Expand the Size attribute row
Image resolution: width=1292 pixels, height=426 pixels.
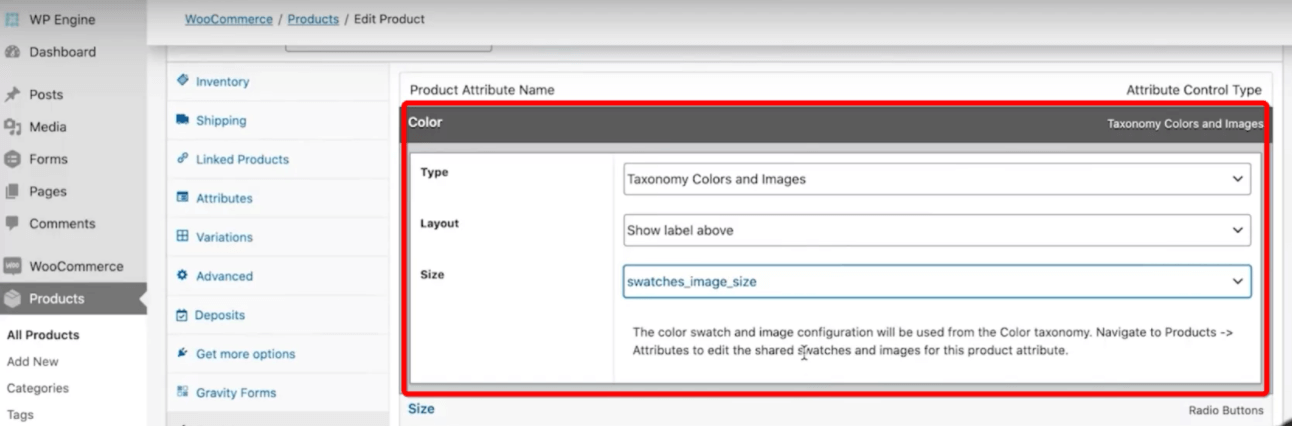pos(836,409)
